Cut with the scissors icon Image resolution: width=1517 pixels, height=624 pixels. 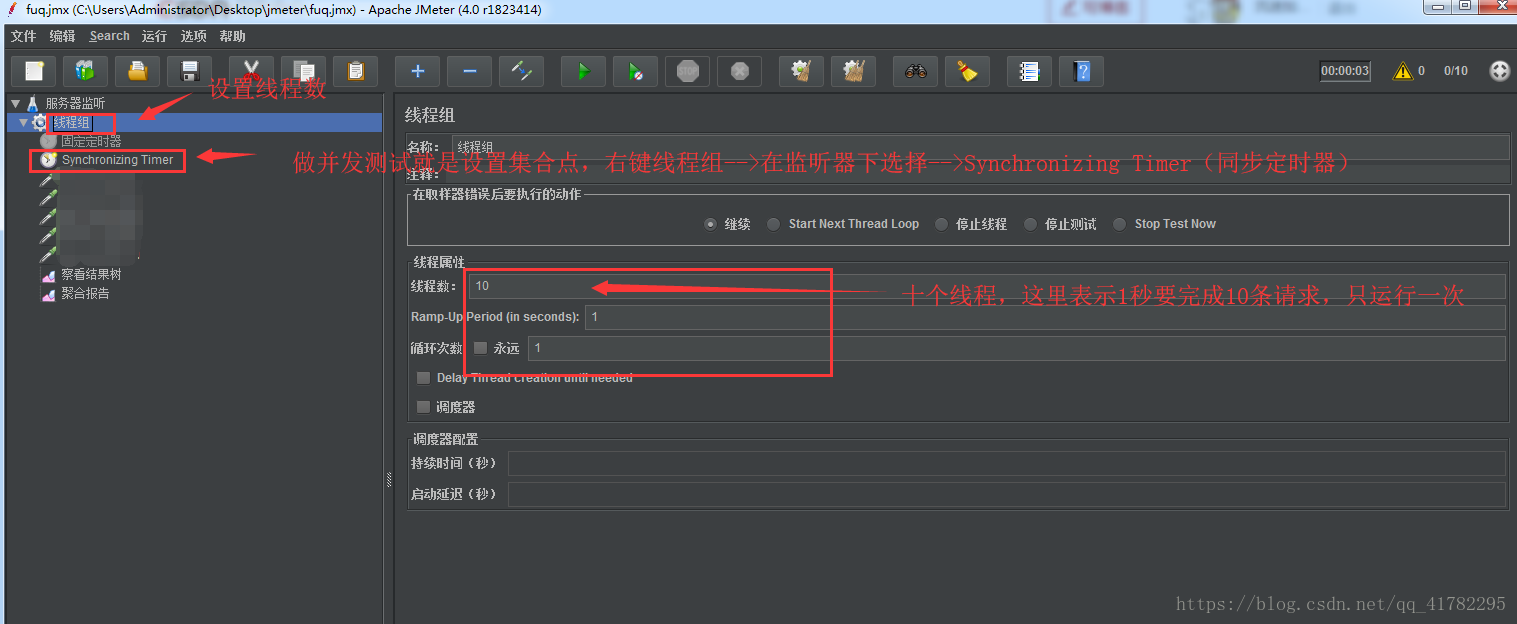pos(251,71)
